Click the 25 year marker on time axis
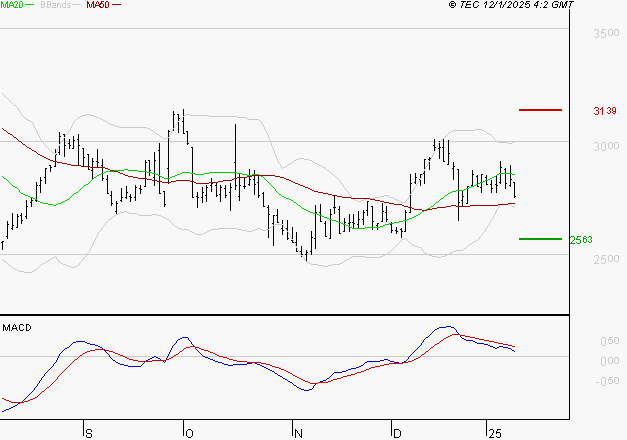Viewport: 627px width, 440px height. (x=494, y=432)
